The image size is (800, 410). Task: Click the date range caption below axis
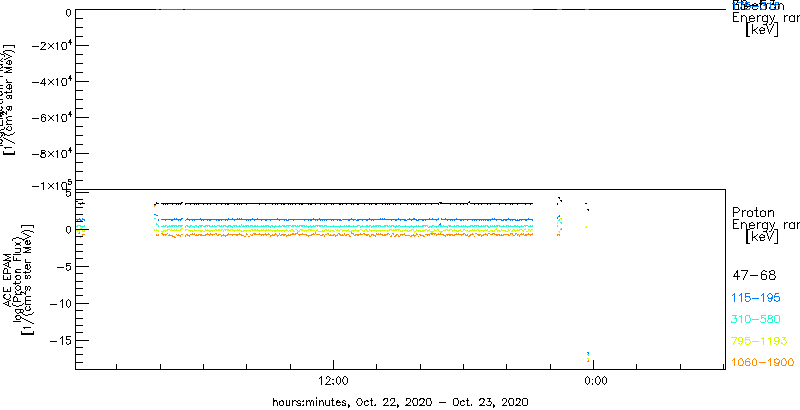pos(401,402)
